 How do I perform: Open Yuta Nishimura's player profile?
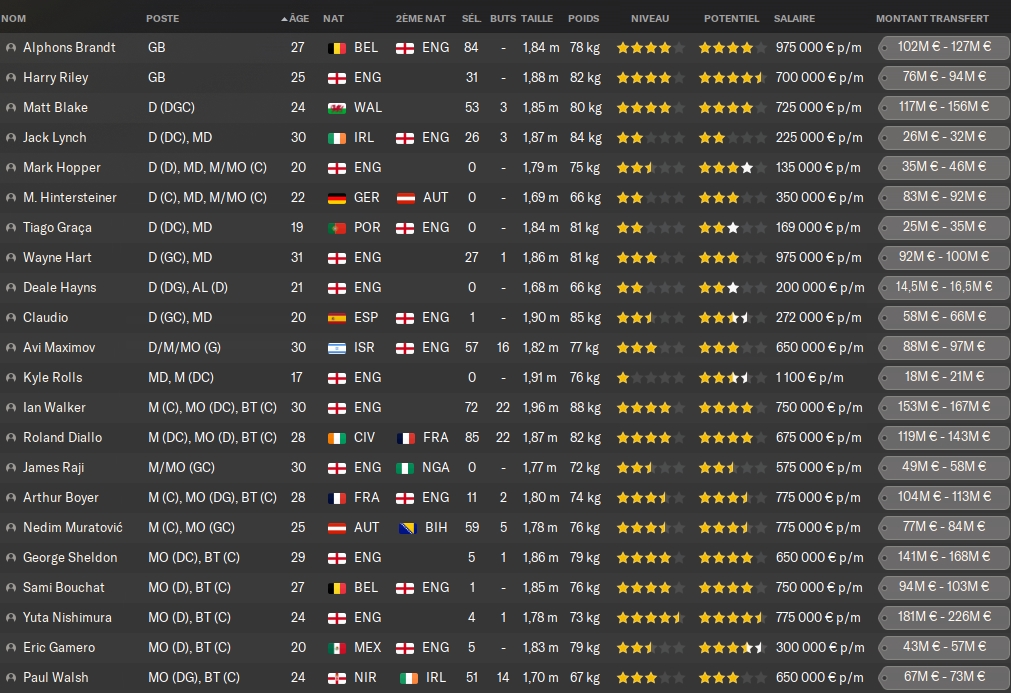click(68, 618)
